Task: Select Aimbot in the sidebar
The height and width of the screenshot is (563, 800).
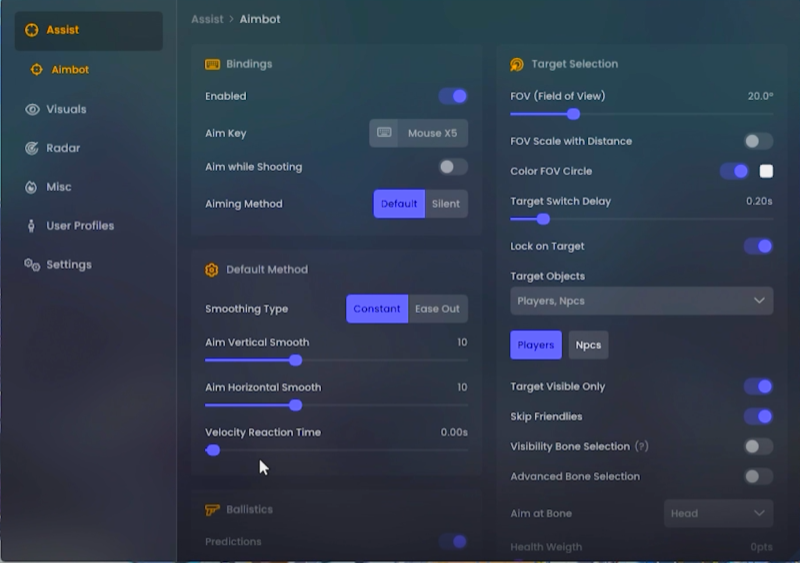Action: point(70,69)
